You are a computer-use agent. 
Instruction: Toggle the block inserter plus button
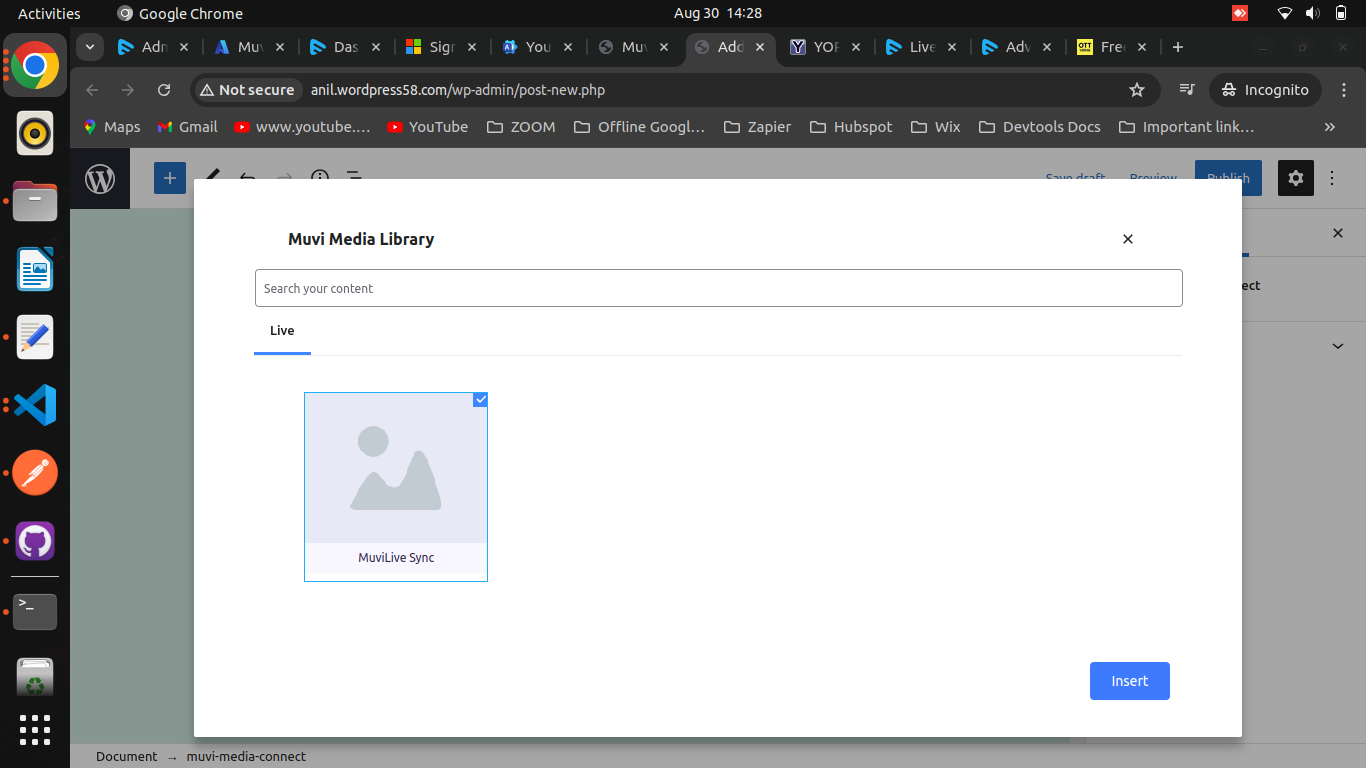[170, 179]
